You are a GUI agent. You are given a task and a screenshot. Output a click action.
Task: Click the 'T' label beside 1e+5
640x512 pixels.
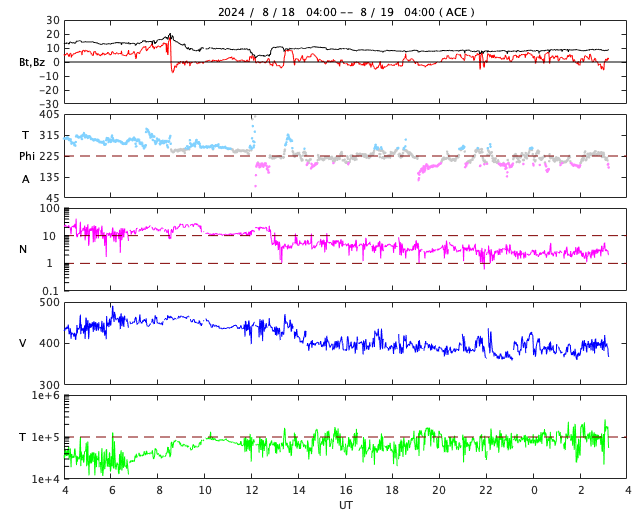pos(23,437)
